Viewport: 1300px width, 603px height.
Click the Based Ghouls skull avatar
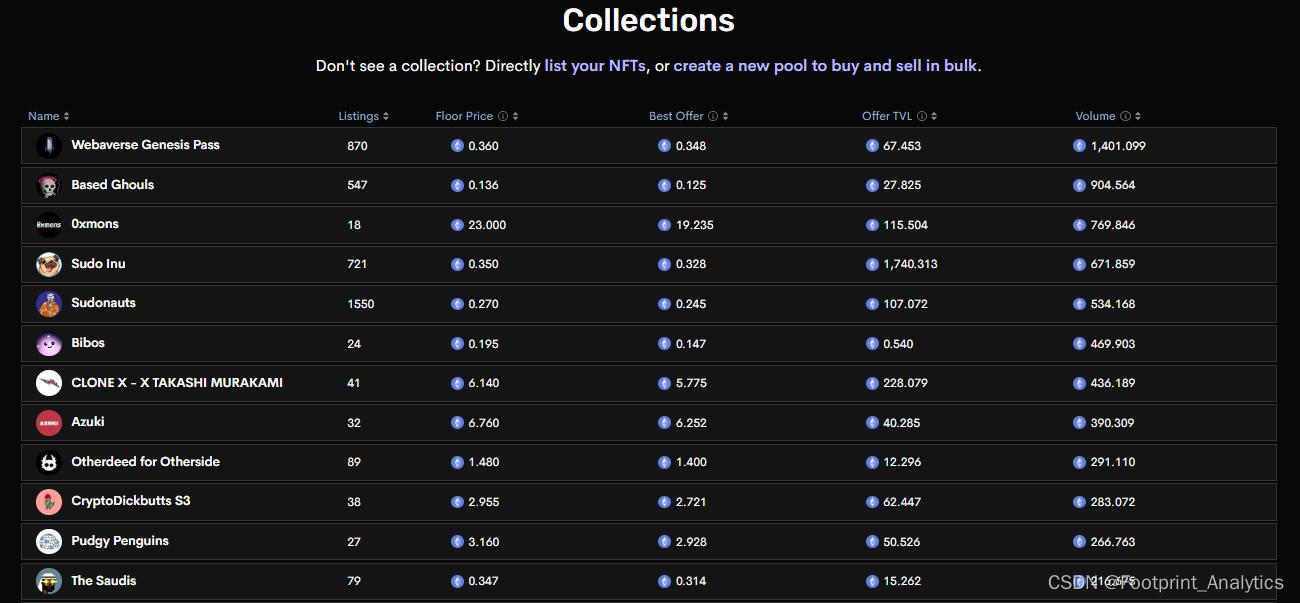click(x=49, y=186)
